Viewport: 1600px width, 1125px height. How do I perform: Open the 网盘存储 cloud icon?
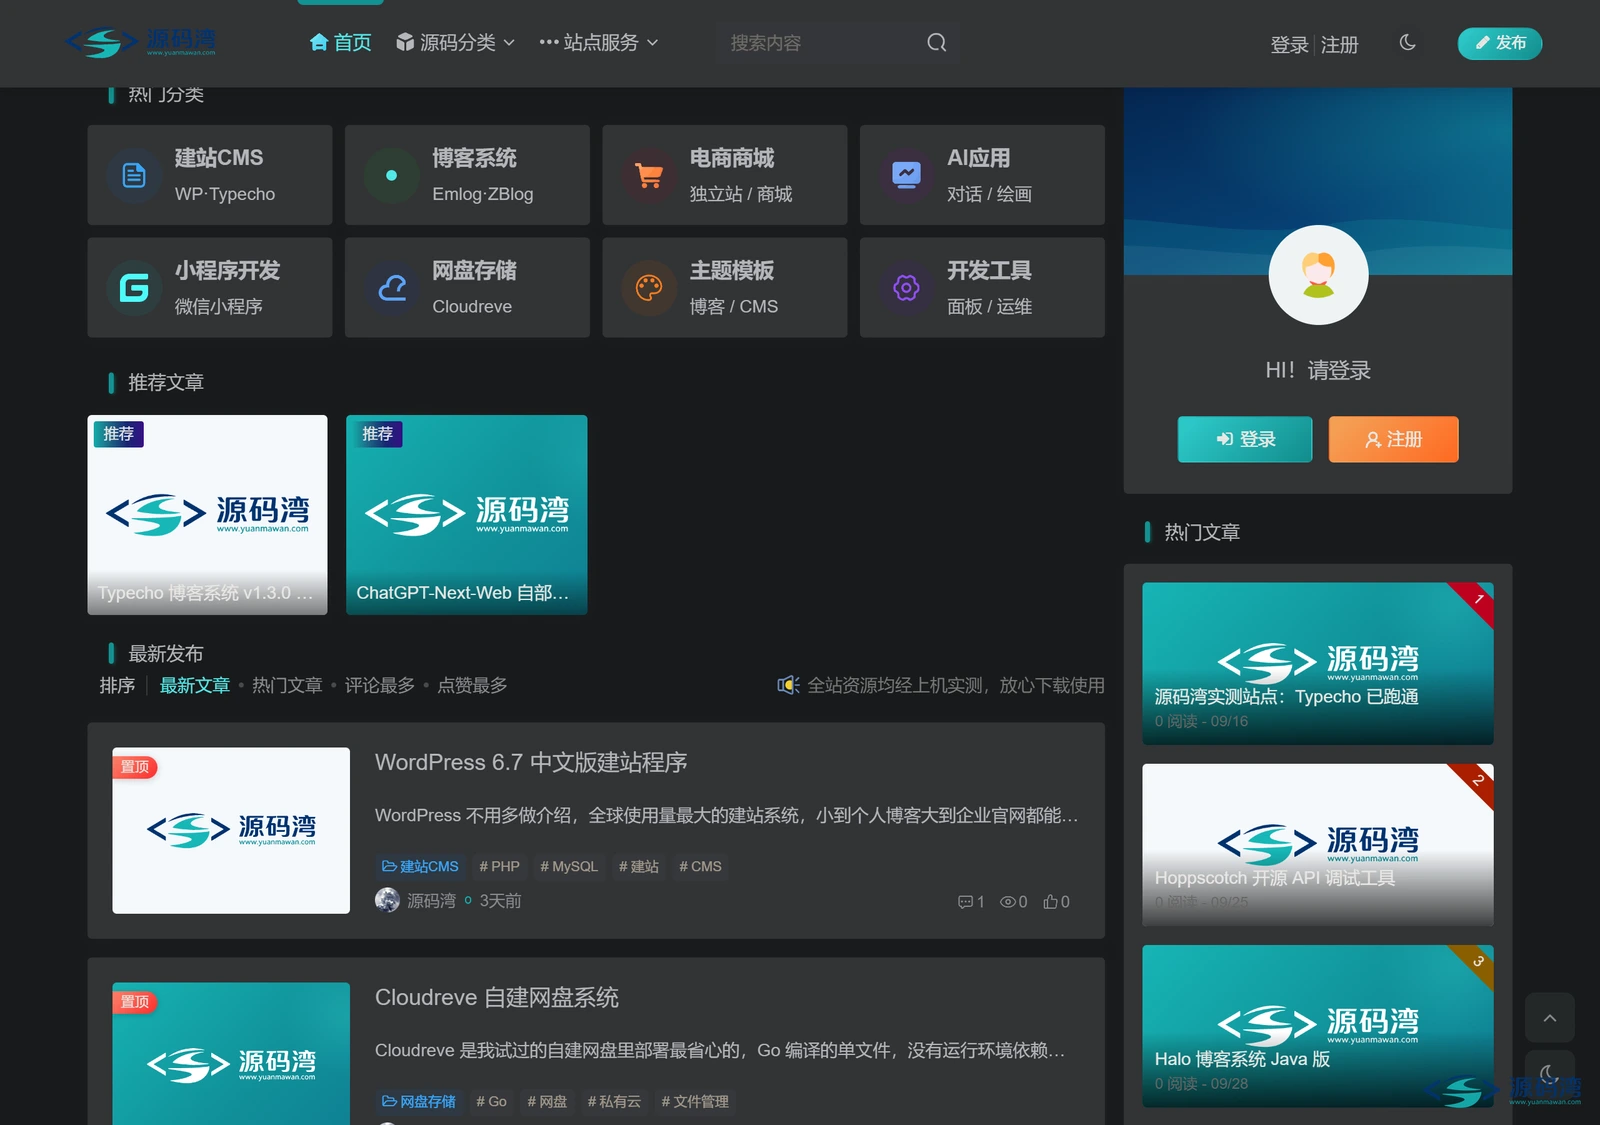point(391,288)
